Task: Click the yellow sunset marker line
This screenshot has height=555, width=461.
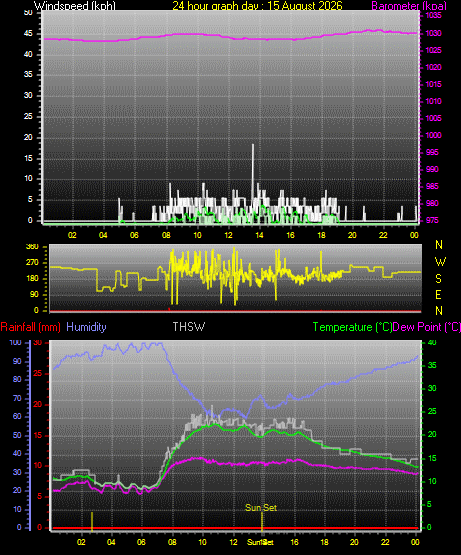Action: coord(262,521)
